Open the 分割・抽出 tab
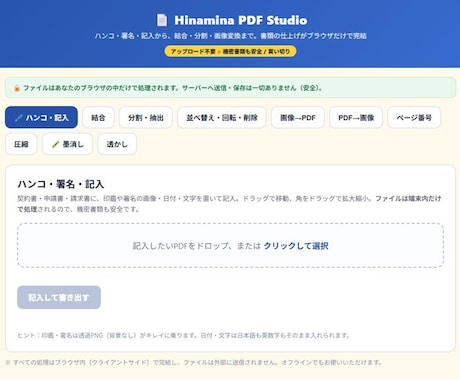460x380 pixels. click(146, 117)
